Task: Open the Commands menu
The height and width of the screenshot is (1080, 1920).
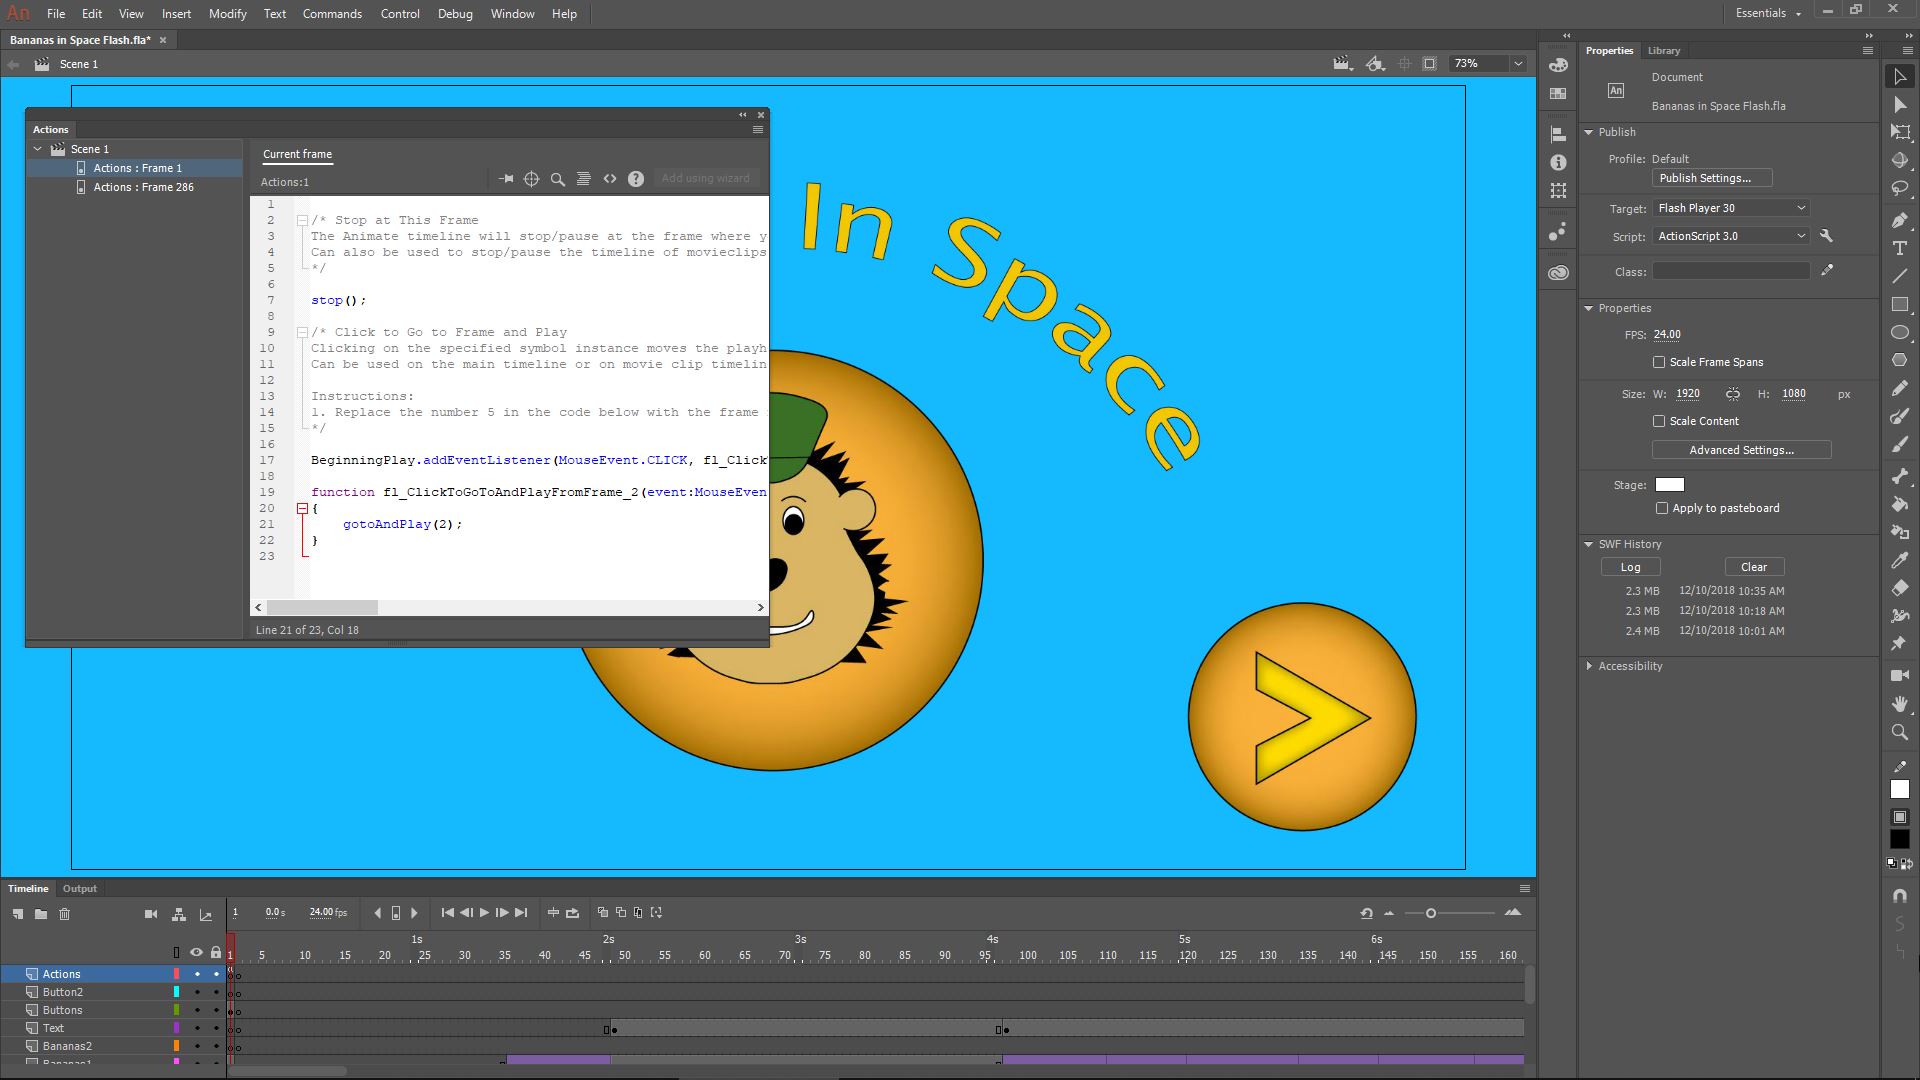Action: 332,14
